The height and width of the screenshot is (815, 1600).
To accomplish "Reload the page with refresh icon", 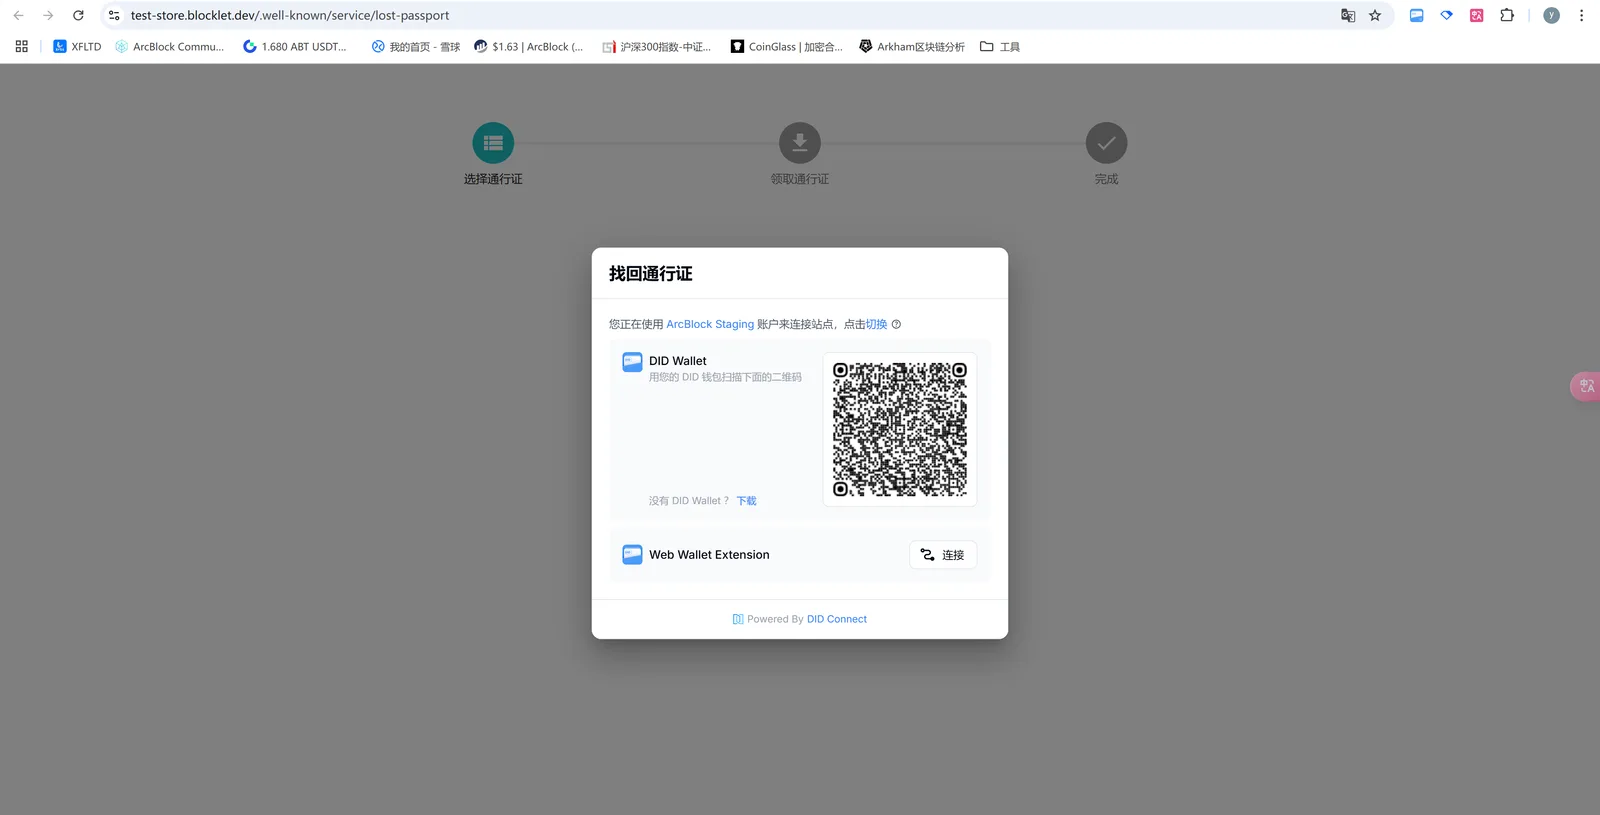I will 78,15.
